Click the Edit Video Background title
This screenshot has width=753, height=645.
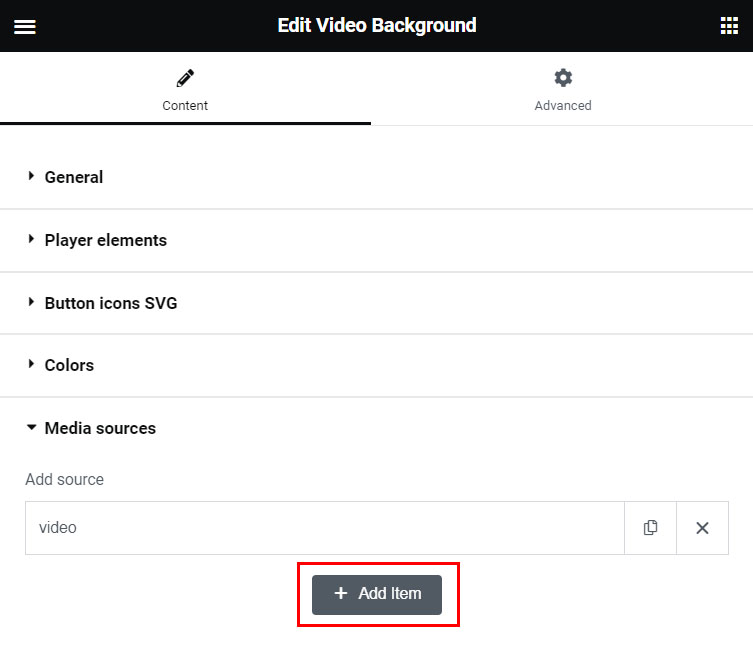point(377,25)
